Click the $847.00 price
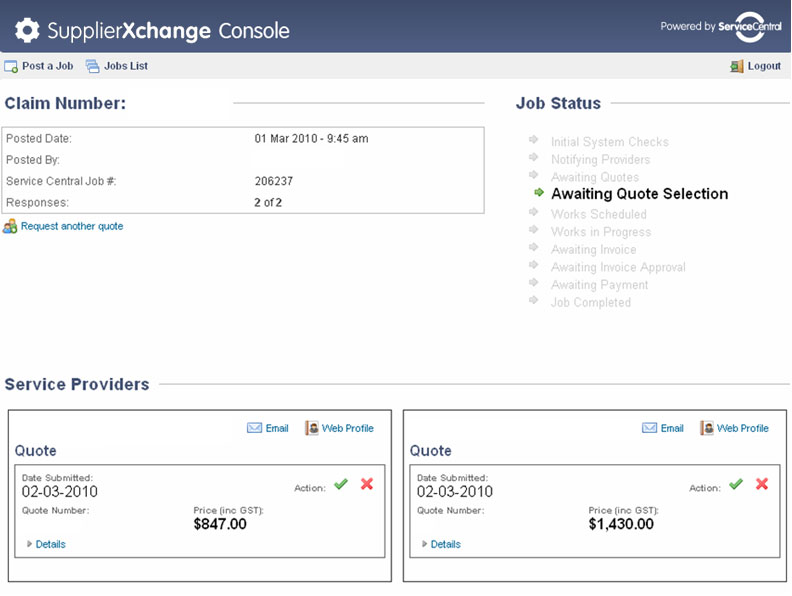This screenshot has width=792, height=596. pyautogui.click(x=220, y=524)
